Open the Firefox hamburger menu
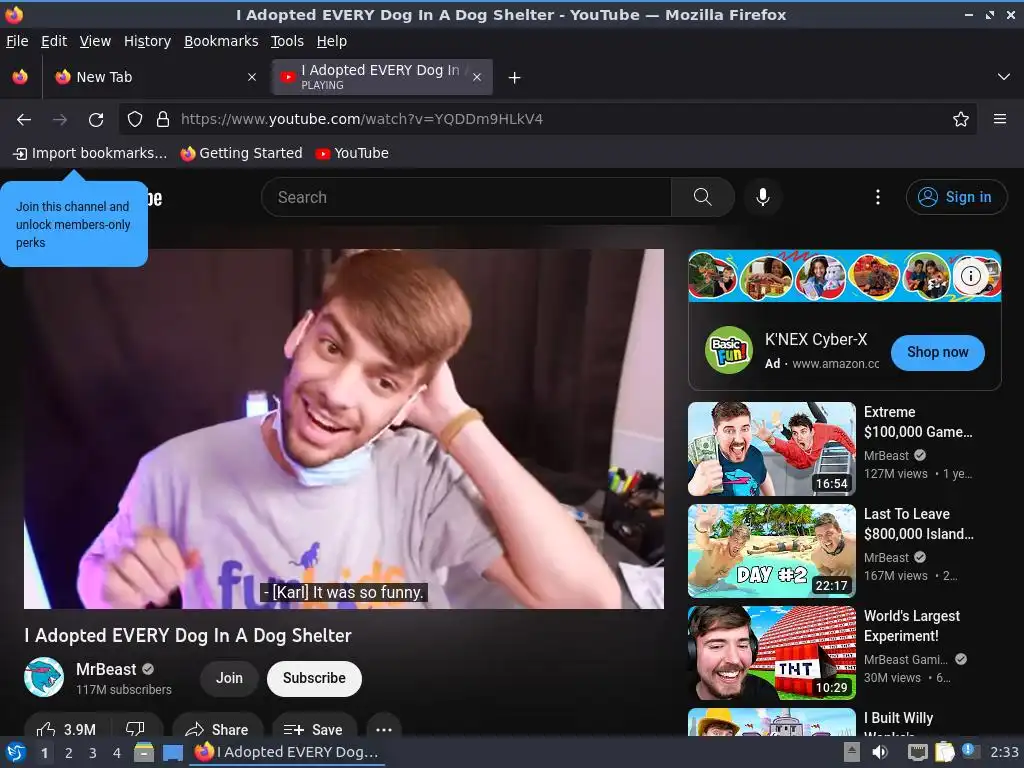 point(999,119)
